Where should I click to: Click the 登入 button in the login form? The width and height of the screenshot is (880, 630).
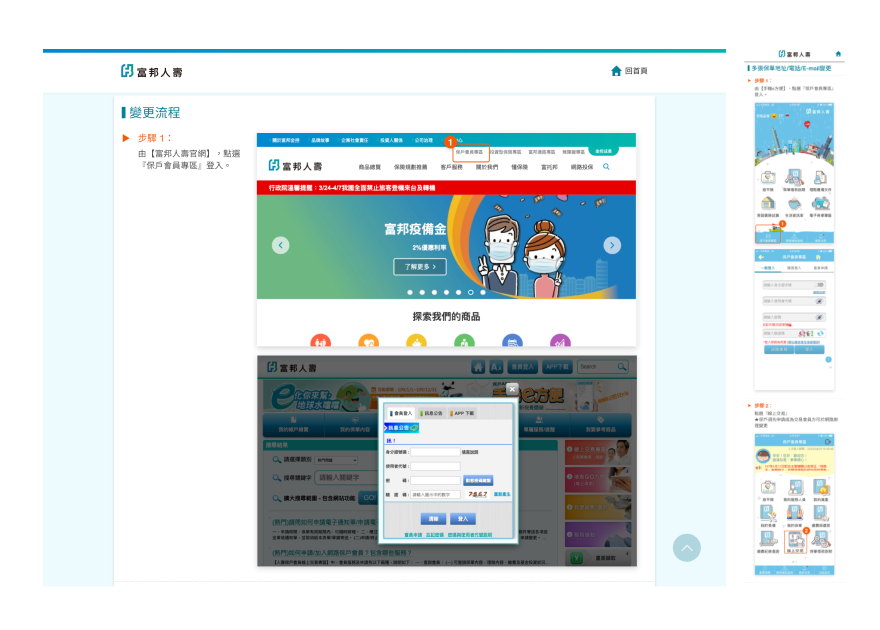point(463,519)
